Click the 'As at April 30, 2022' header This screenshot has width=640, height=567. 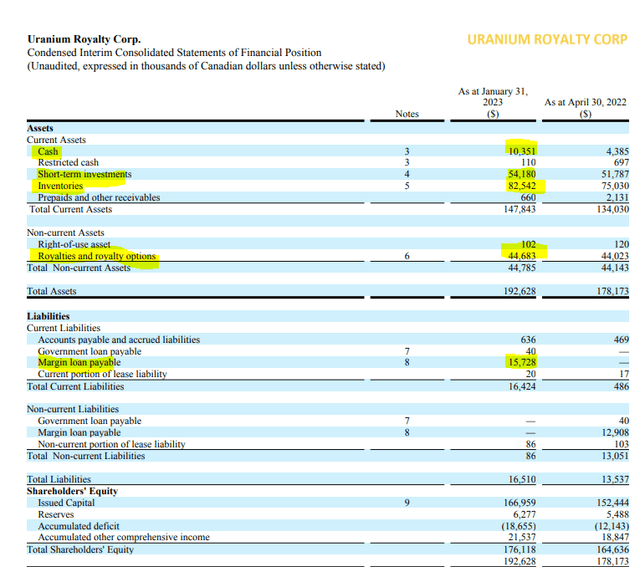tap(585, 102)
